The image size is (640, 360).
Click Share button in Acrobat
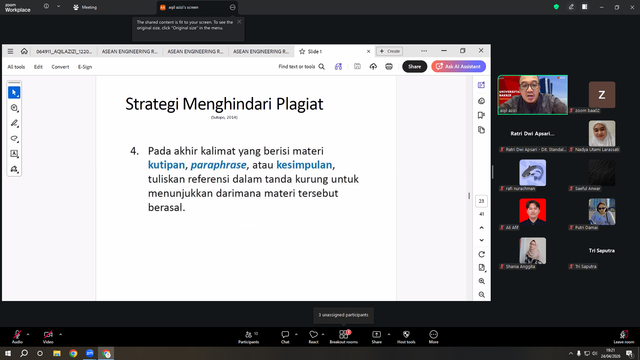pos(414,67)
